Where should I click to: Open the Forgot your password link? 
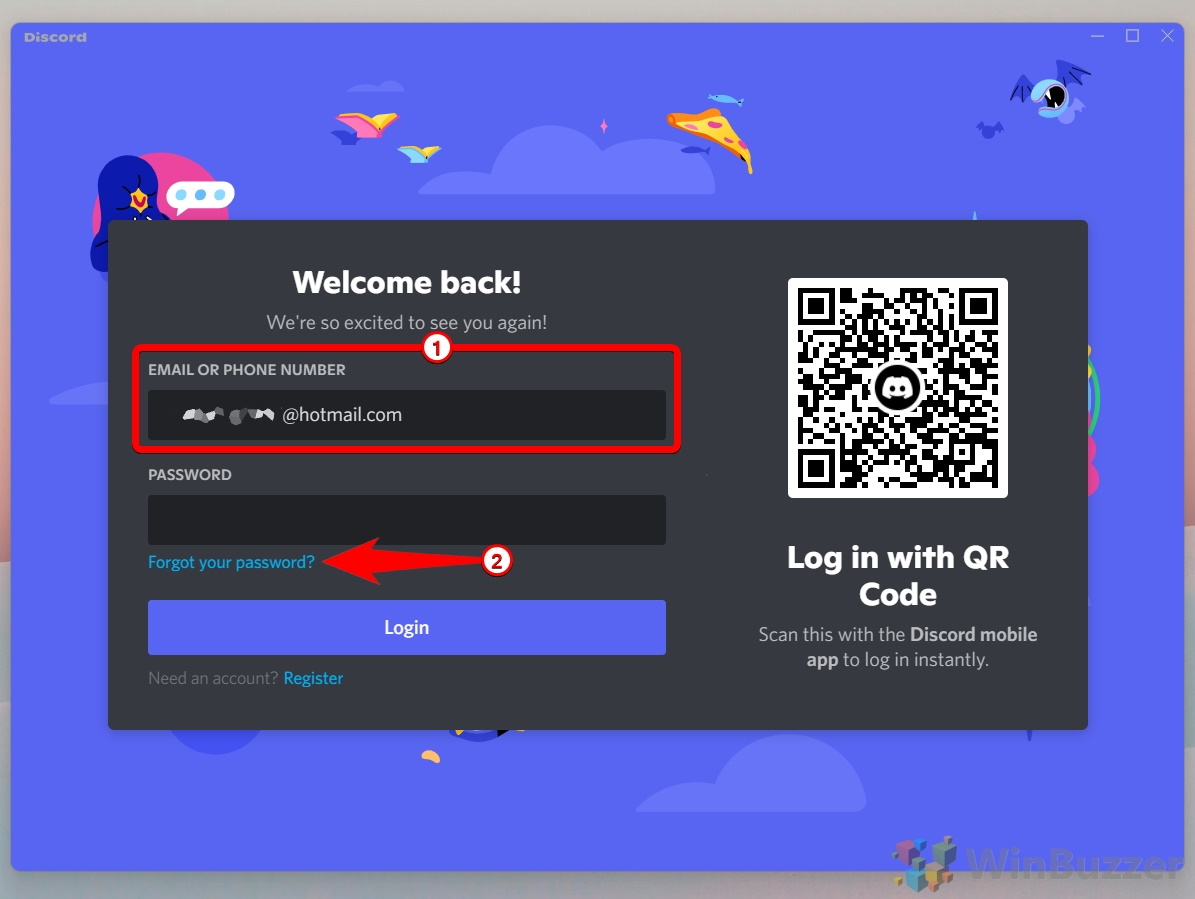231,562
